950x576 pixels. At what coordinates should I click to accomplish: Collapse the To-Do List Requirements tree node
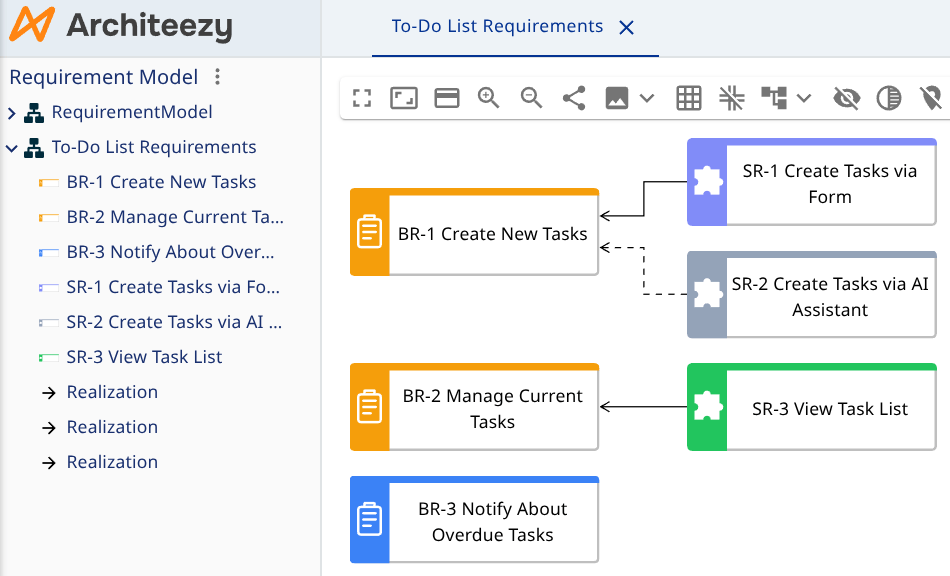click(x=12, y=147)
